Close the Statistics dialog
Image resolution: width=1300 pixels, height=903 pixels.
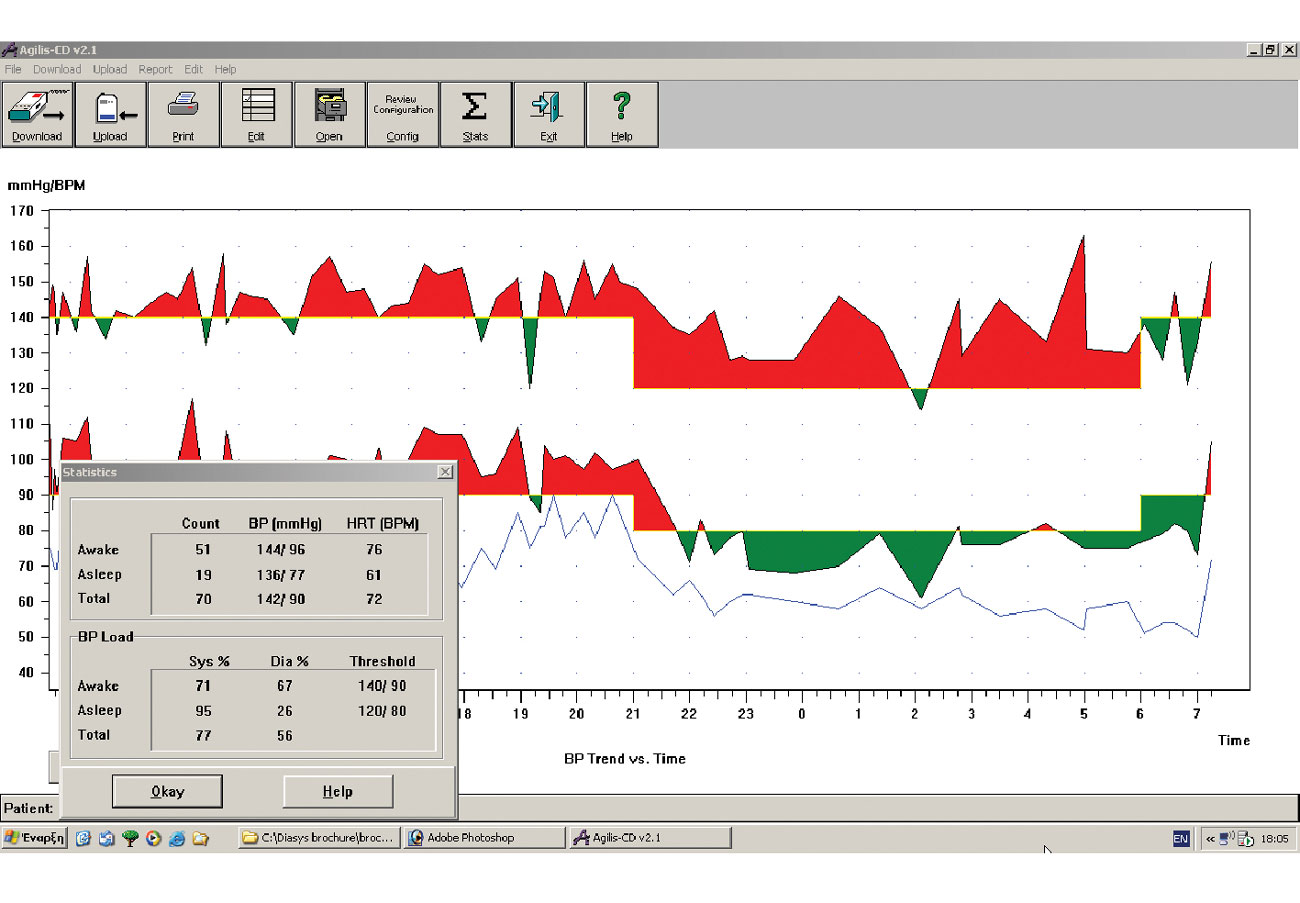click(x=445, y=472)
